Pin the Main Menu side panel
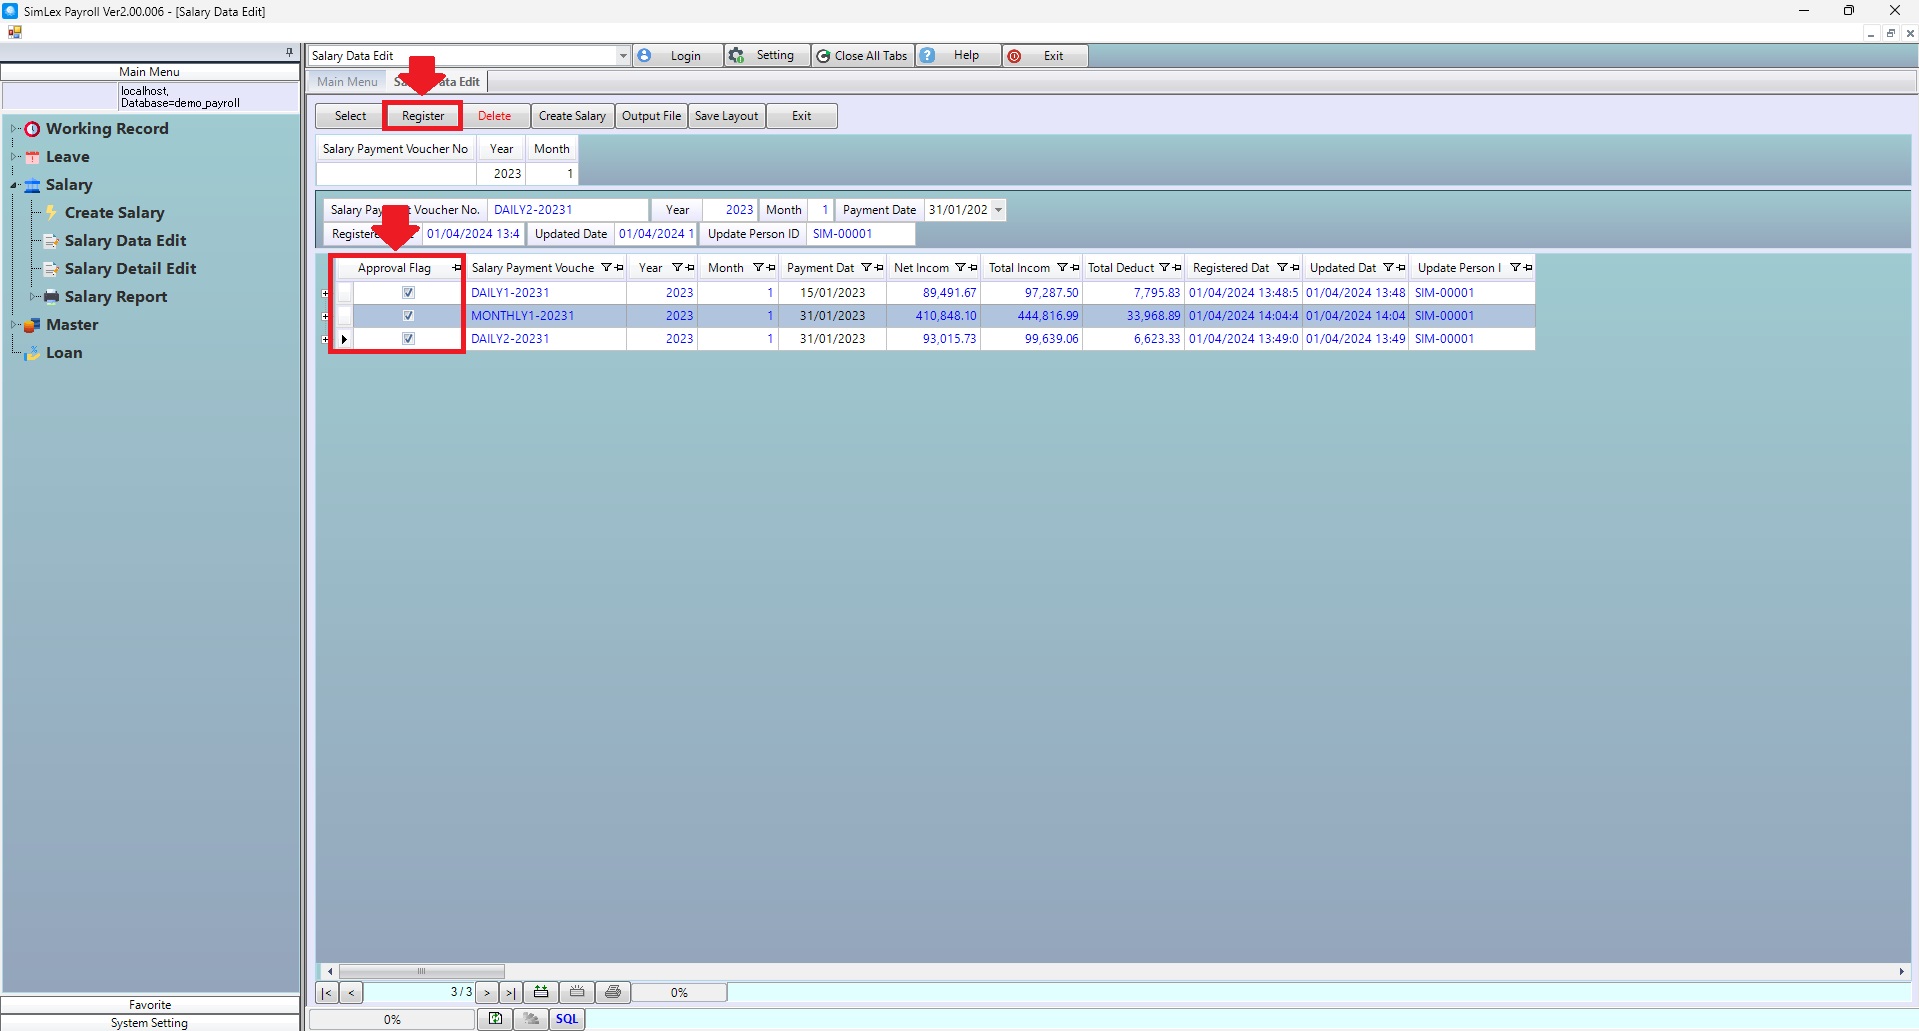 tap(289, 52)
